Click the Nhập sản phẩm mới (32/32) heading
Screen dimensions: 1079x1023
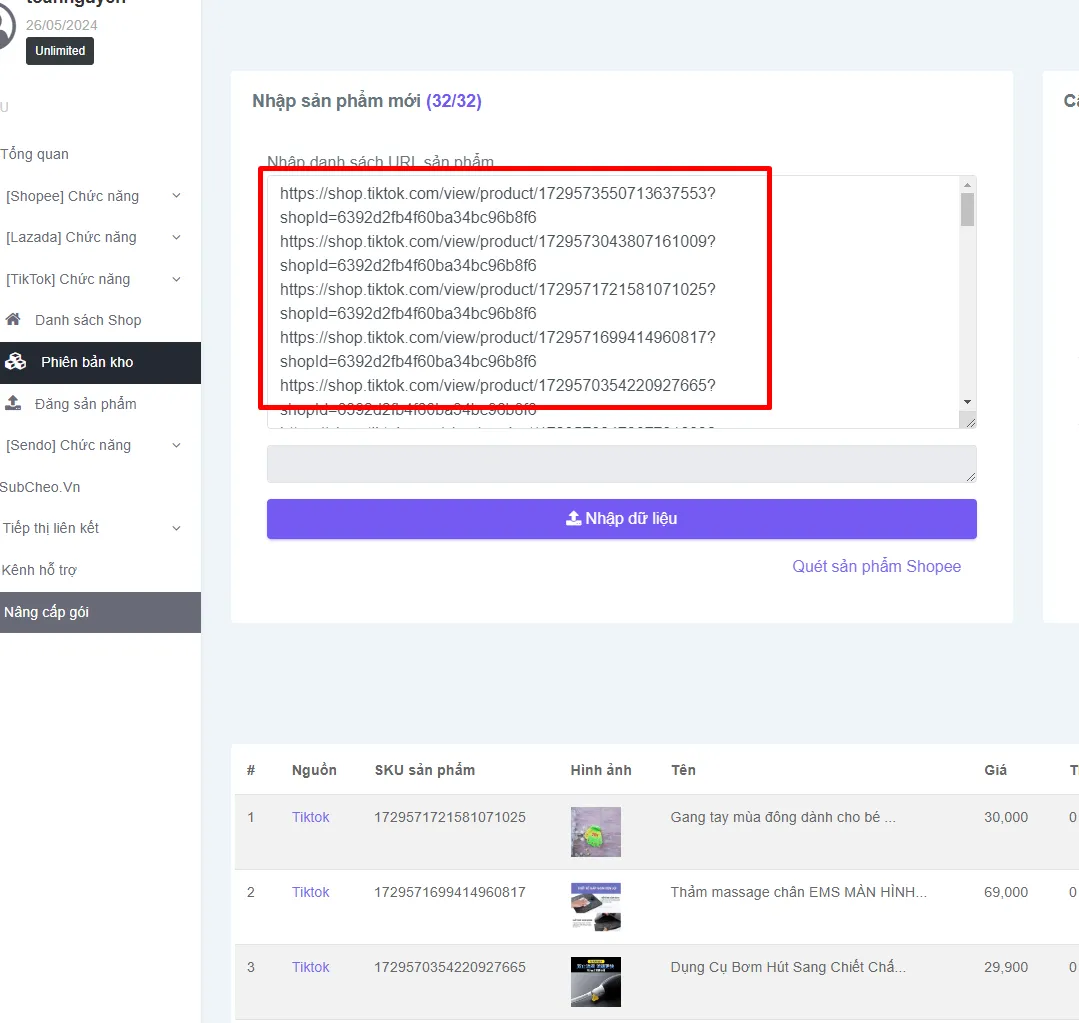[x=367, y=101]
